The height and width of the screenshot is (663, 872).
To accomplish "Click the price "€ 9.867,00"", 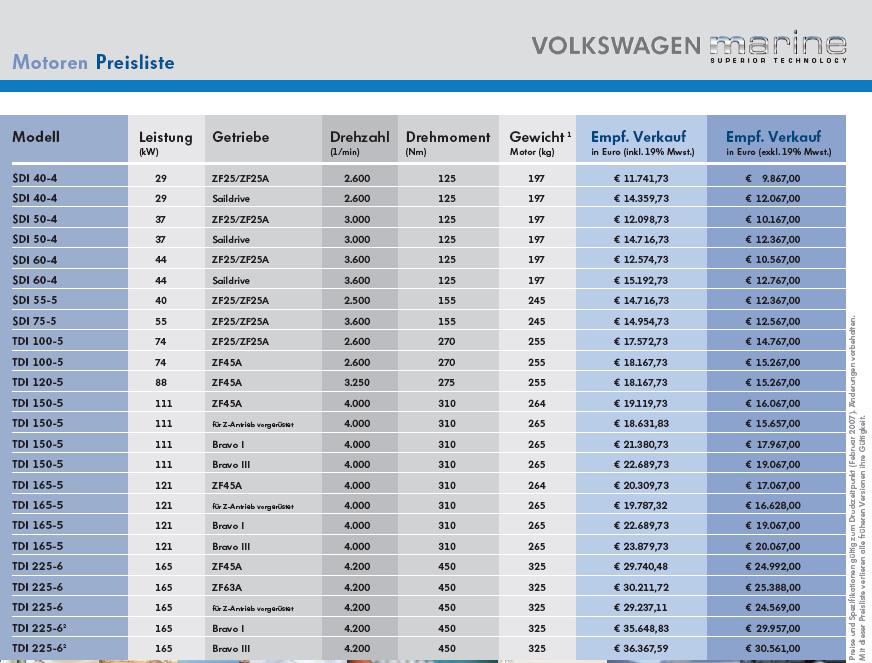I will (772, 179).
